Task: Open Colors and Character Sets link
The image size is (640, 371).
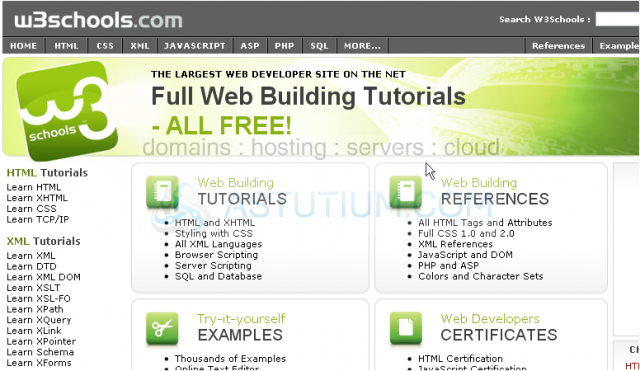Action: [x=480, y=276]
